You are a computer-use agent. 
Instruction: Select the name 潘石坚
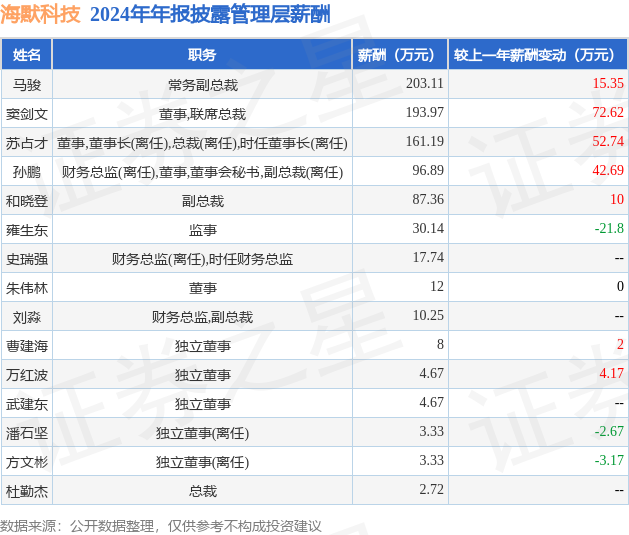tap(27, 433)
